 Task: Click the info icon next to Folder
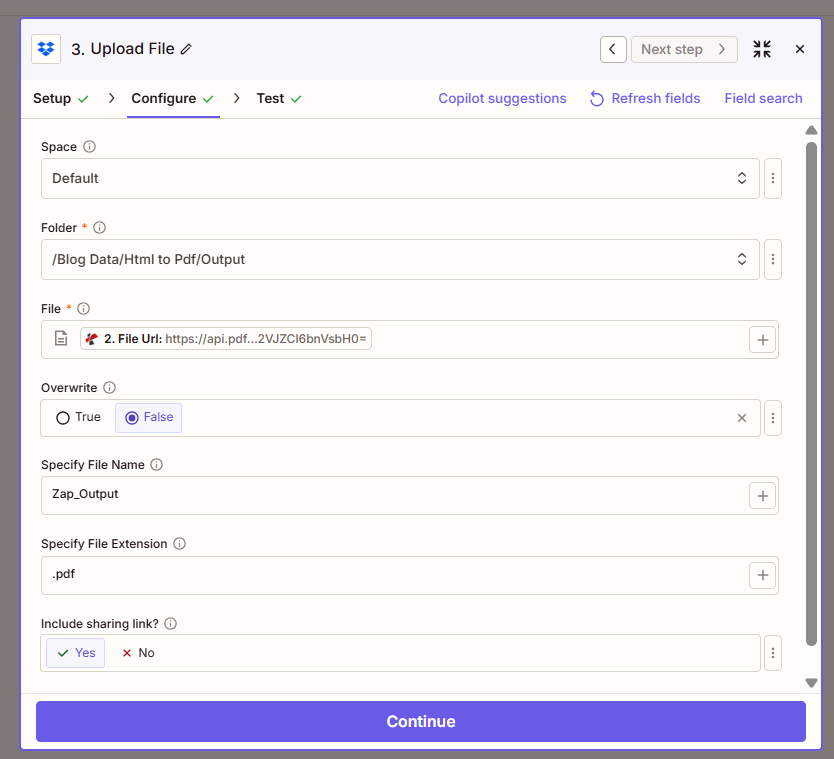coord(99,228)
